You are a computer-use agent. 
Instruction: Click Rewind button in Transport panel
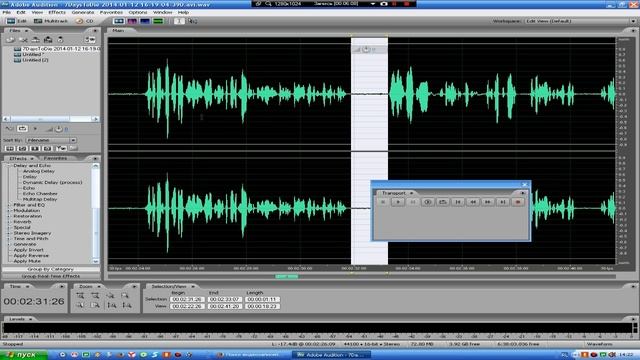(x=473, y=202)
